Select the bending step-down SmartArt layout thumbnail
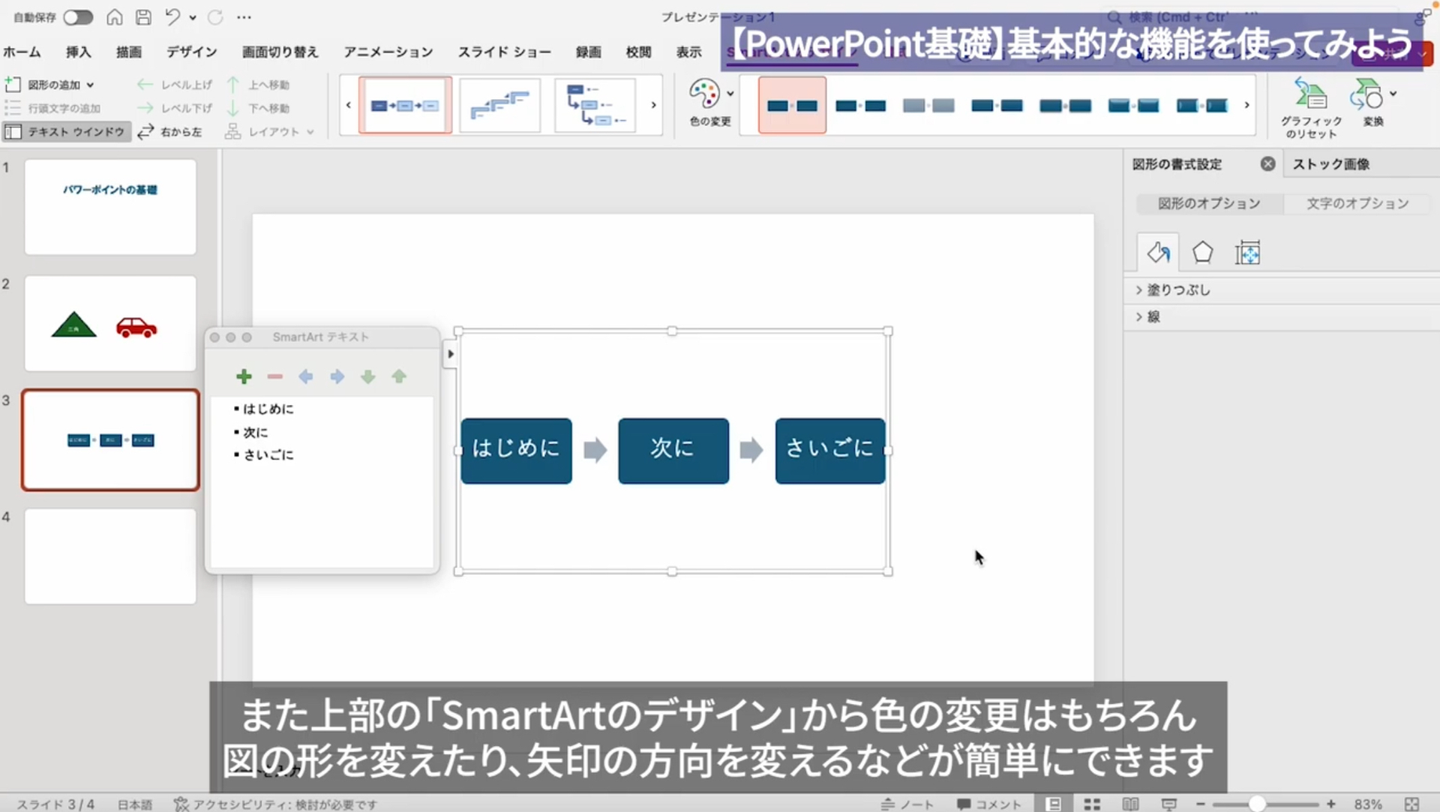This screenshot has height=812, width=1440. (595, 105)
